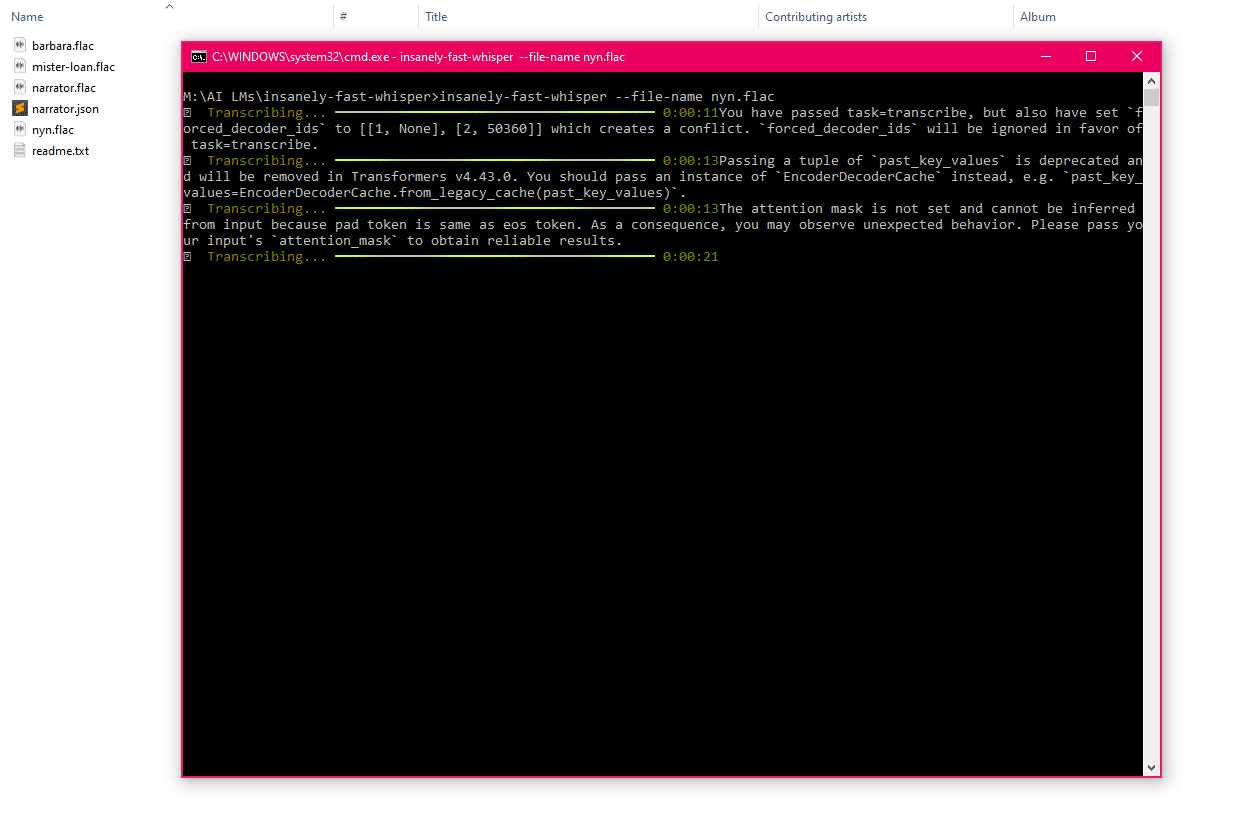Select the mister-loan.flac file name
The height and width of the screenshot is (830, 1234).
[x=73, y=67]
